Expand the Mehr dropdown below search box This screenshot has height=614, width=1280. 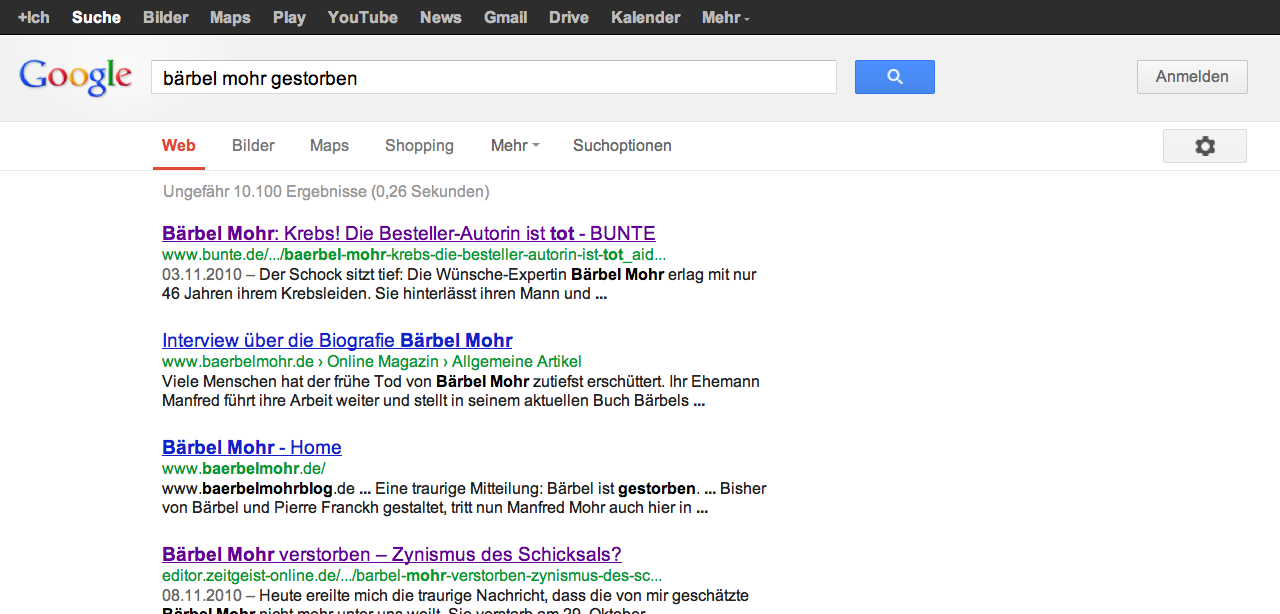point(514,146)
